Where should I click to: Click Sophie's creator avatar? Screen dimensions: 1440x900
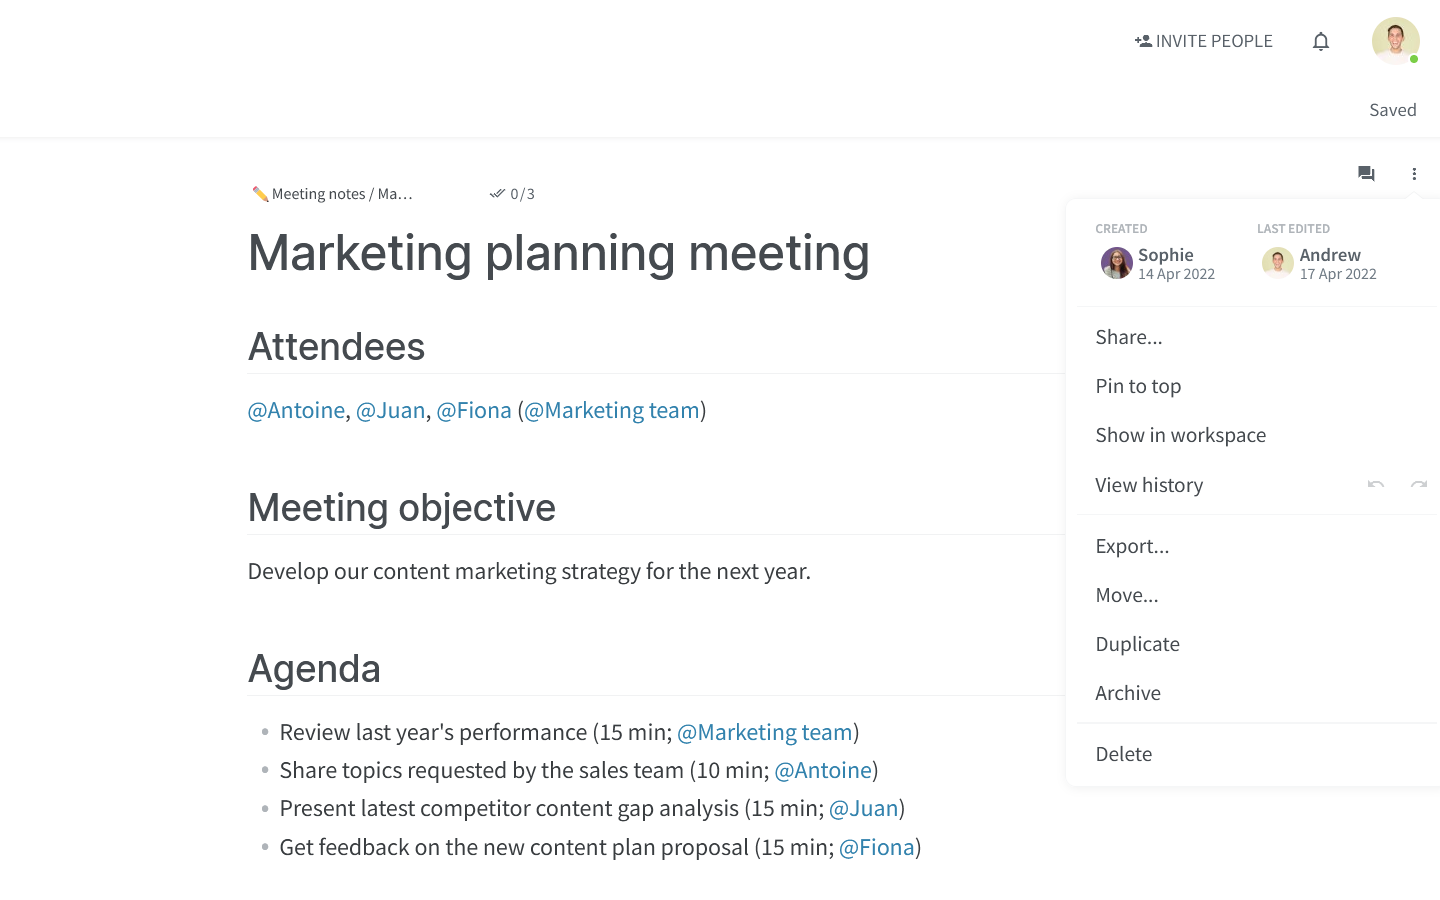tap(1116, 263)
